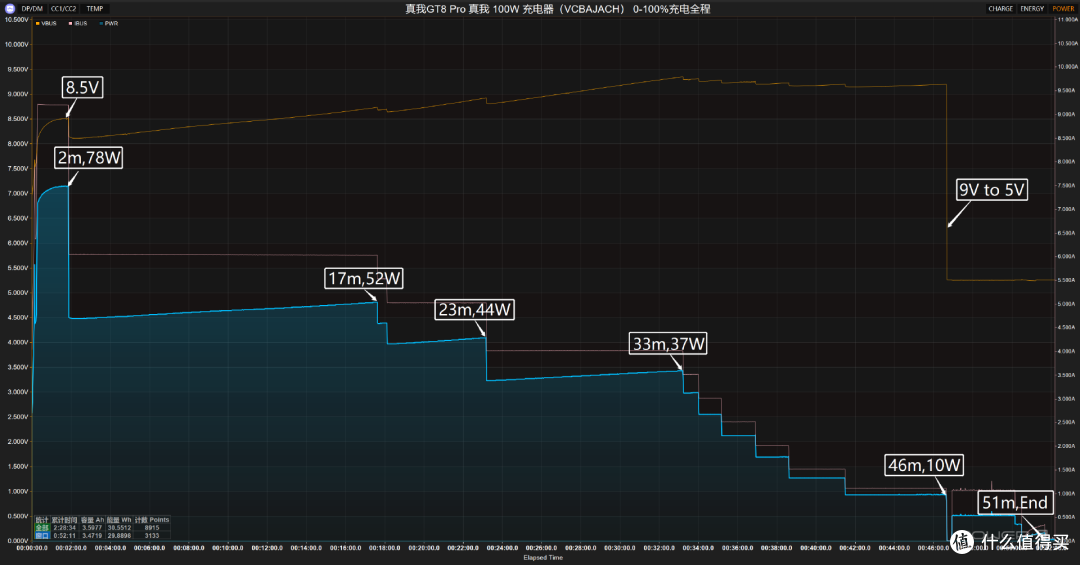The width and height of the screenshot is (1080, 565).
Task: Click the 00:16:00.0 time axis tick
Action: [345, 548]
